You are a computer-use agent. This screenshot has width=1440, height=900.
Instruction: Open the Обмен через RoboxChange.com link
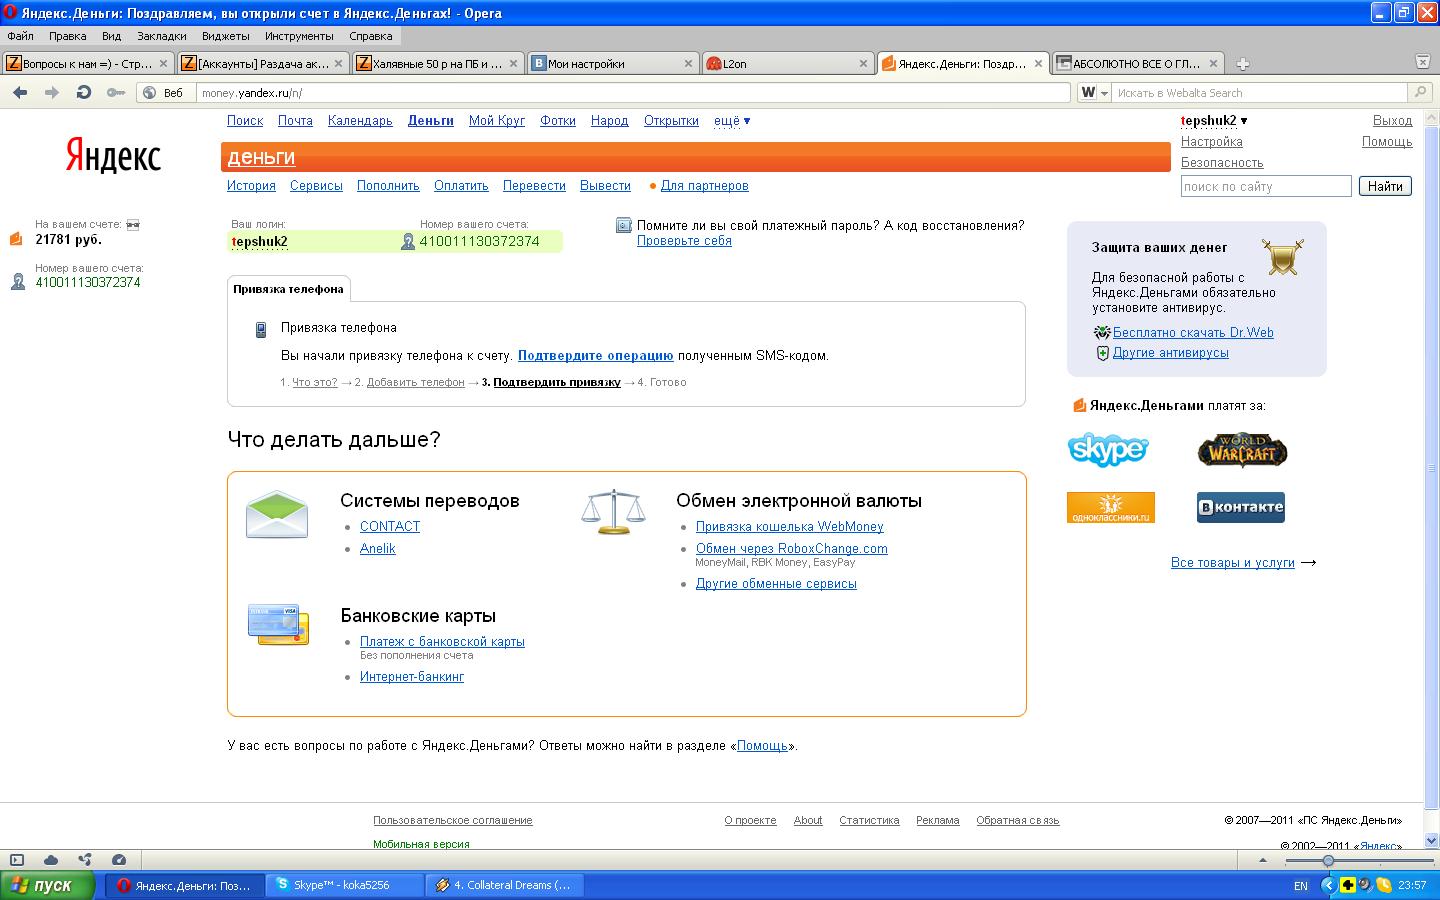[792, 549]
